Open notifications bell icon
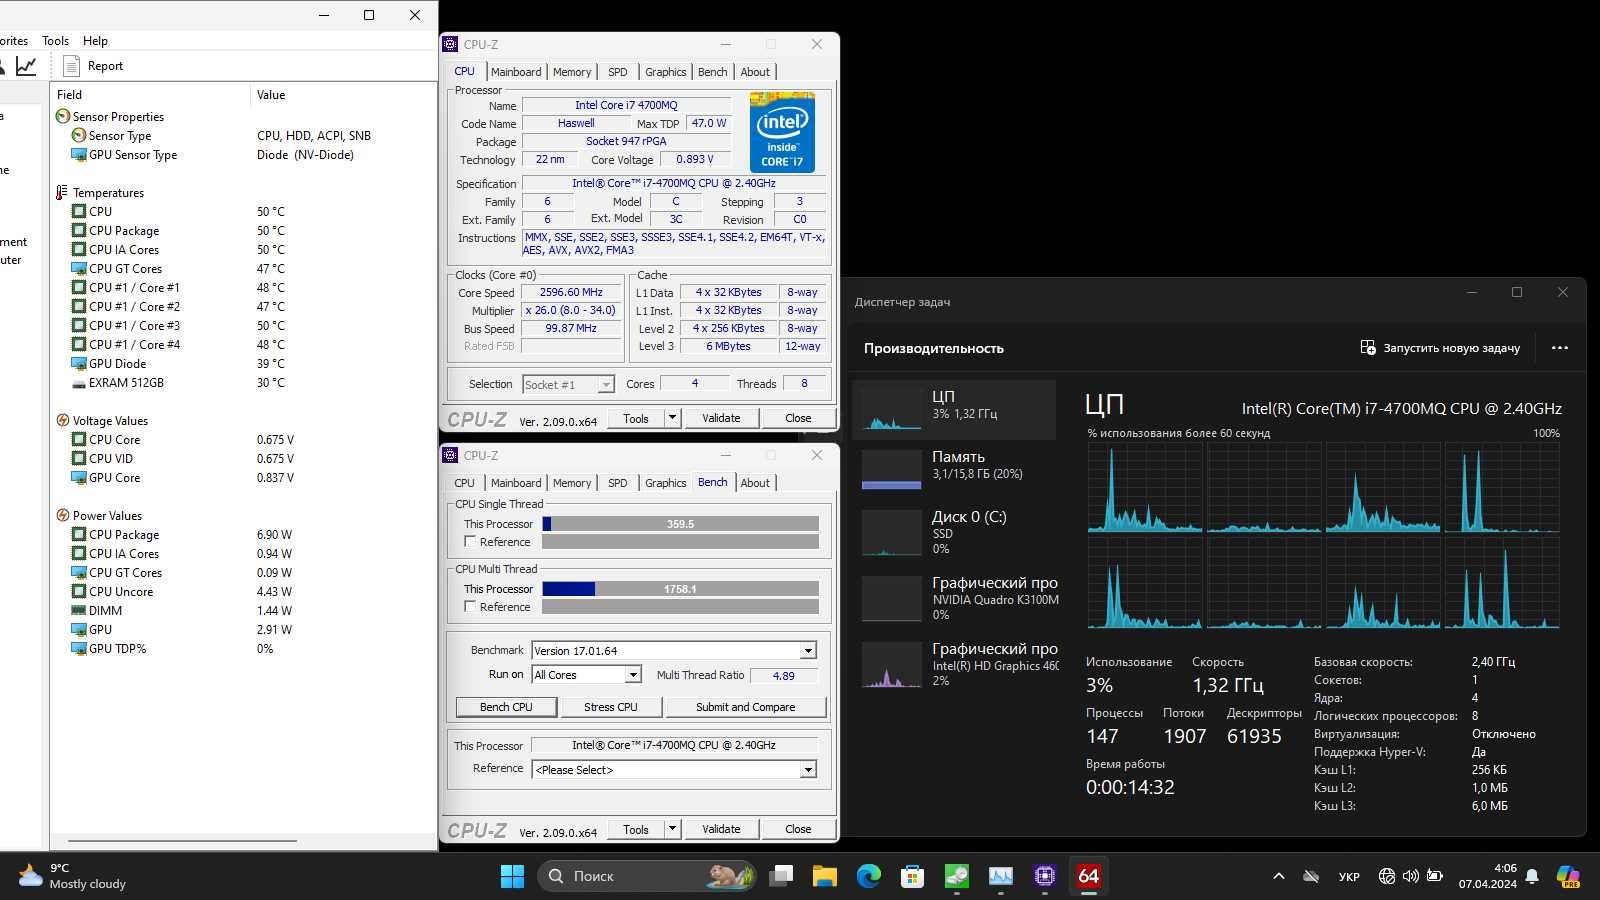 click(1532, 877)
